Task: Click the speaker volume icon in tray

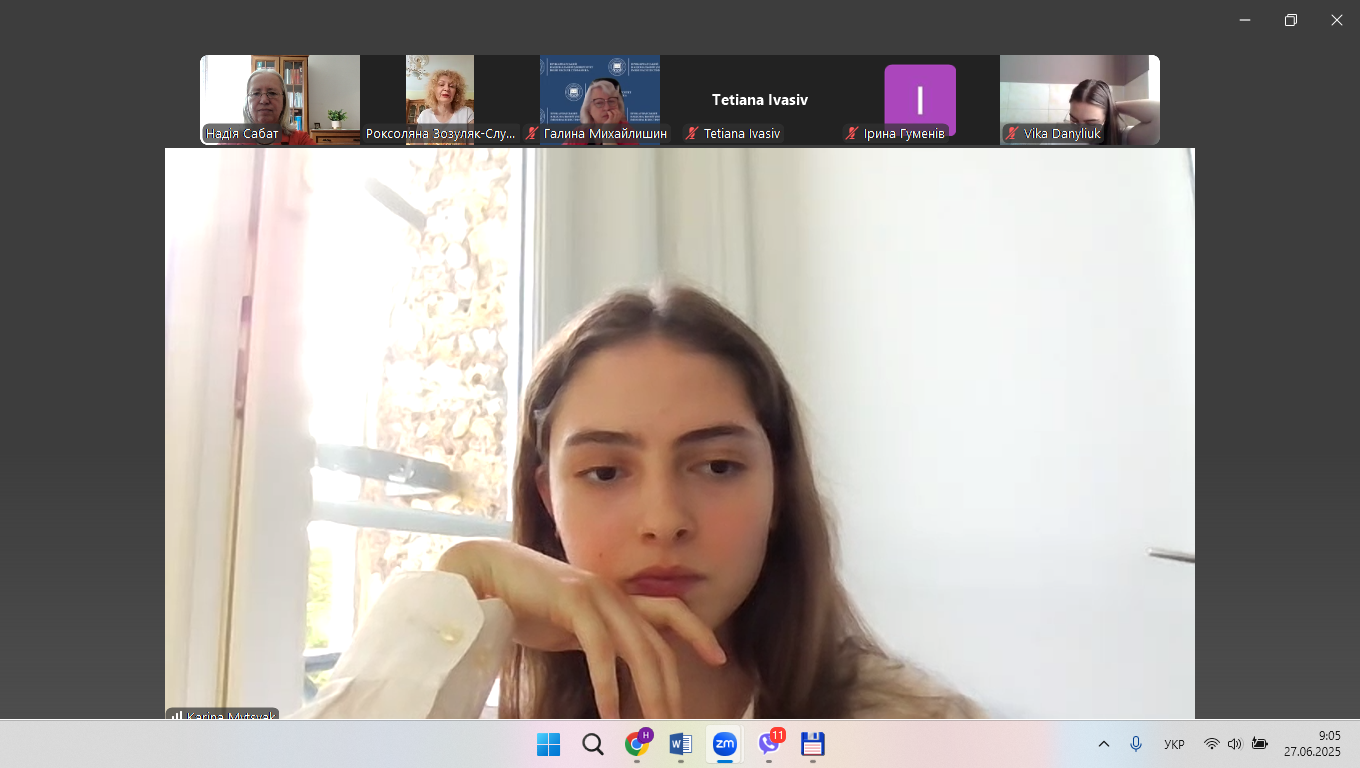Action: pyautogui.click(x=1234, y=744)
